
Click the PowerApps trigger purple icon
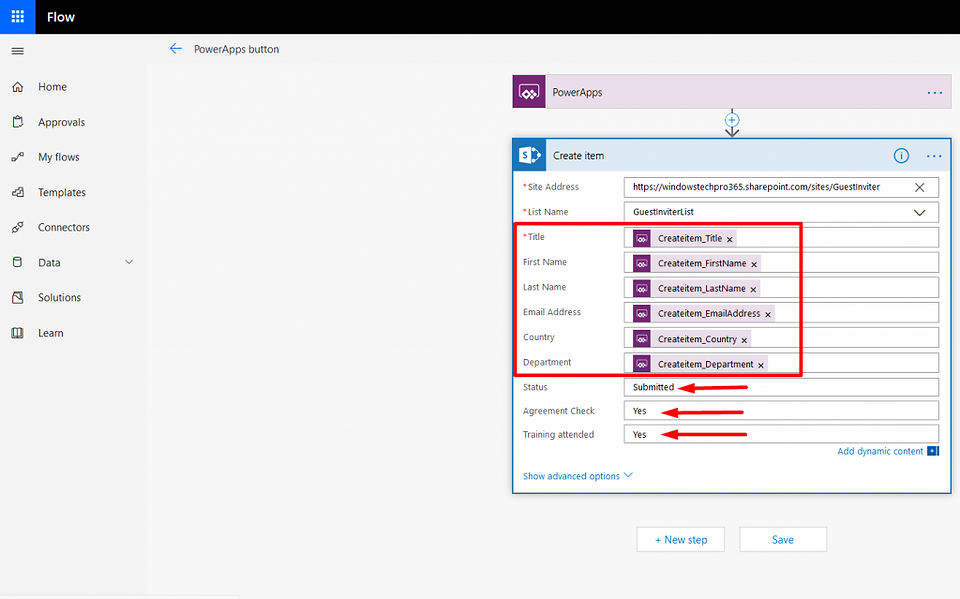pyautogui.click(x=529, y=92)
